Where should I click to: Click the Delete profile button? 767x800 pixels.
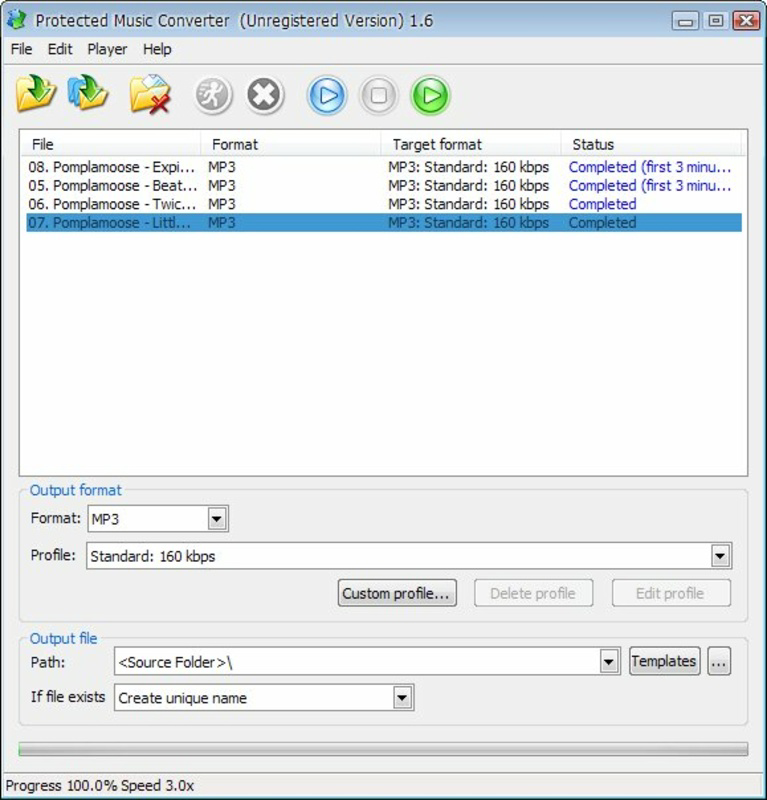(x=533, y=593)
